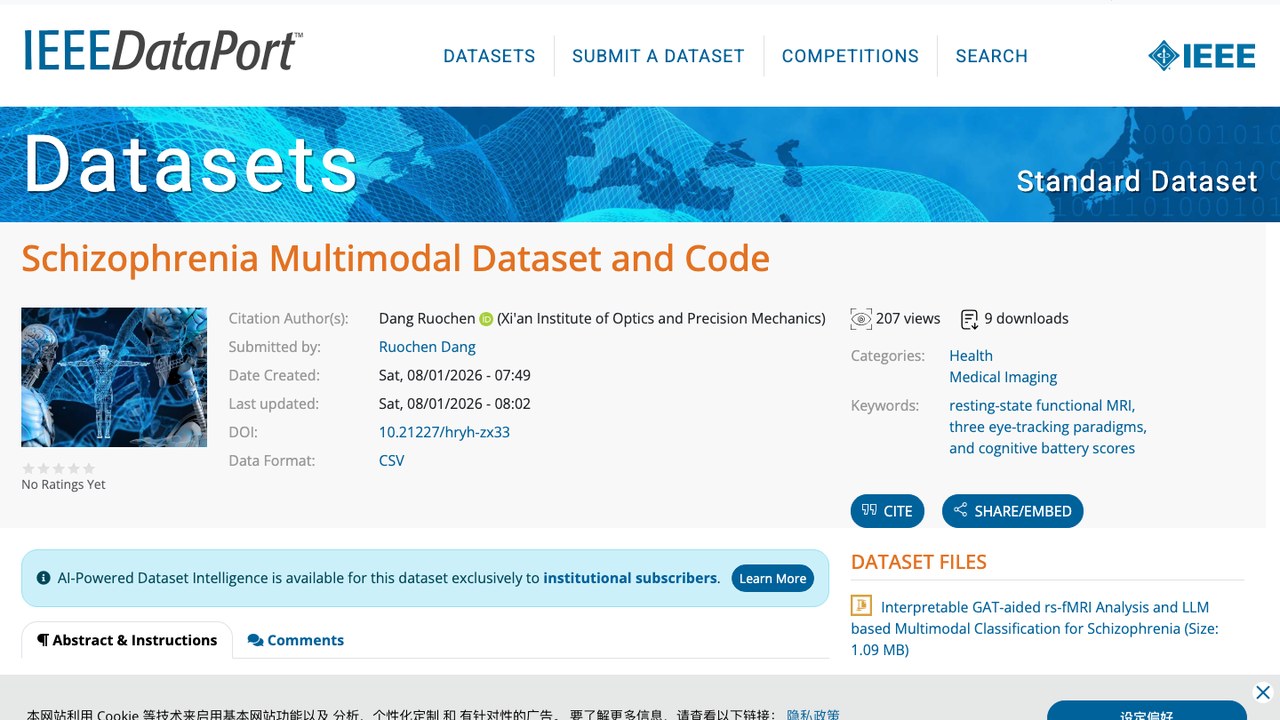Click the download icon beside 9 downloads
Image resolution: width=1280 pixels, height=720 pixels.
coord(969,319)
